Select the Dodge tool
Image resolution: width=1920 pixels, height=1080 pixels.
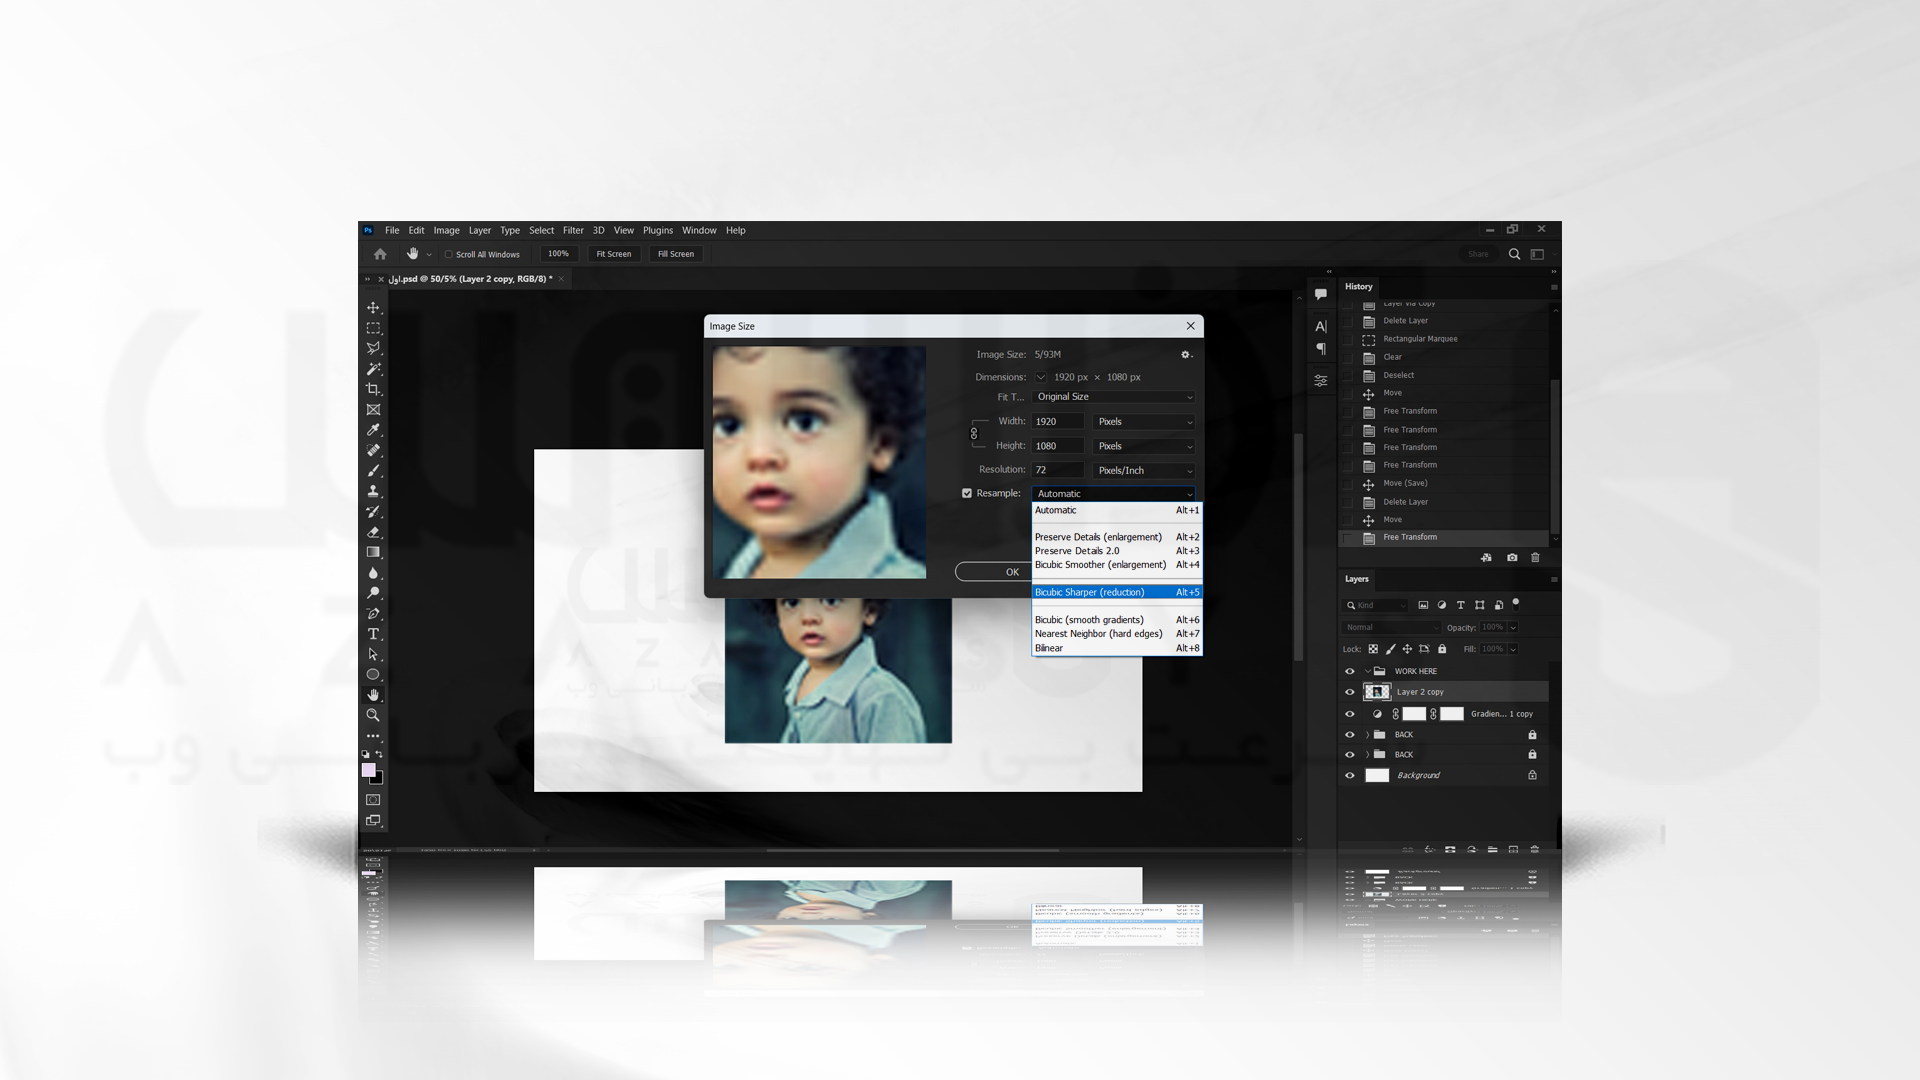pyautogui.click(x=373, y=593)
